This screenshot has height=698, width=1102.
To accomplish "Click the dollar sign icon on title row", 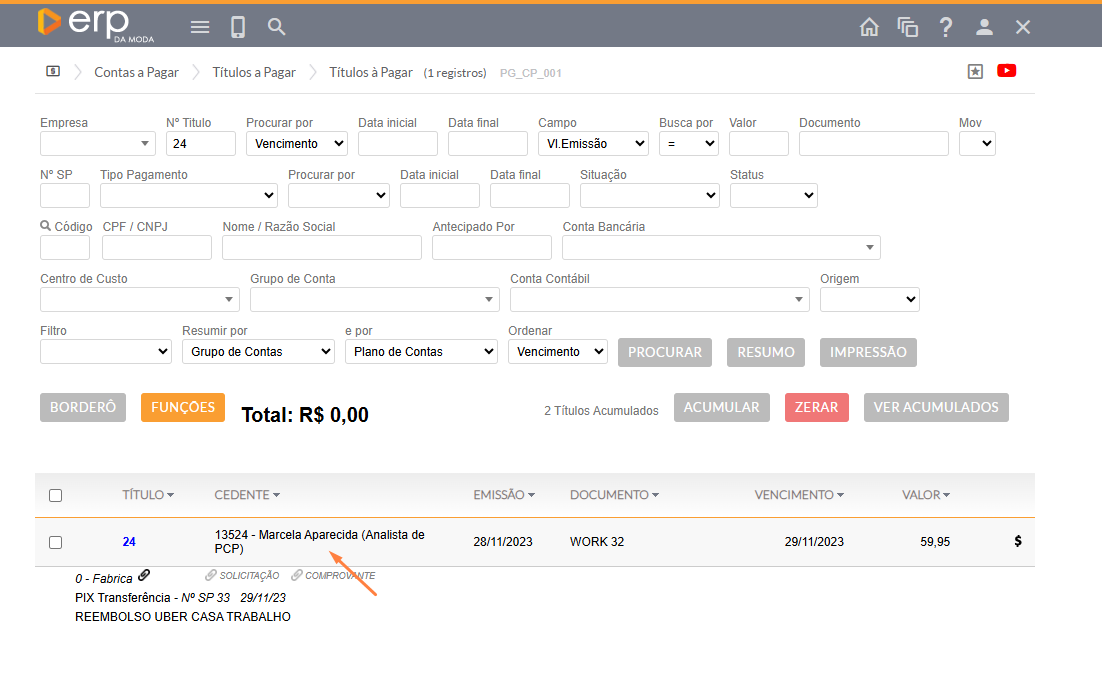I will 1018,541.
